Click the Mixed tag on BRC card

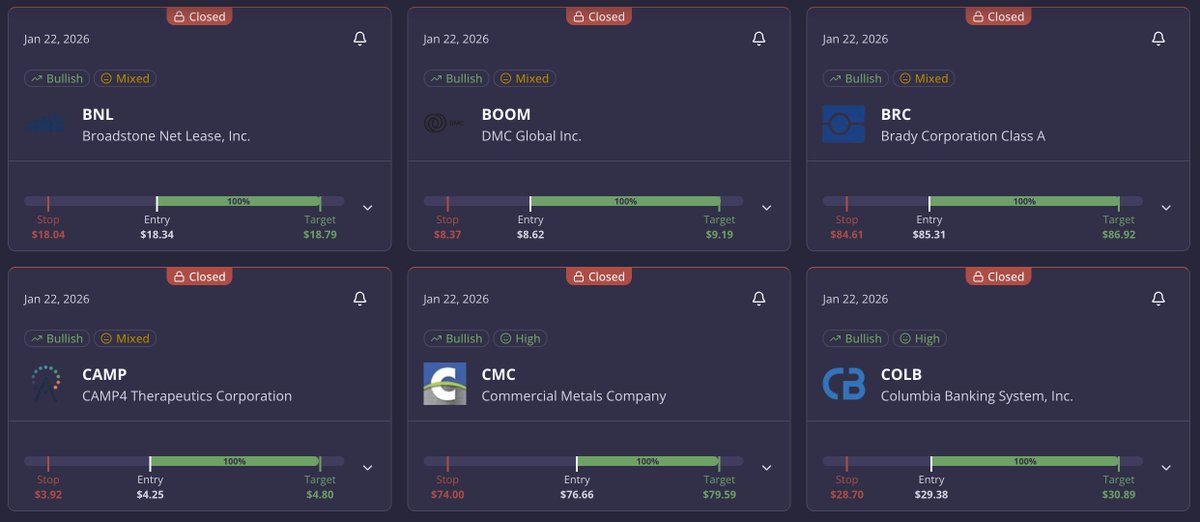923,78
